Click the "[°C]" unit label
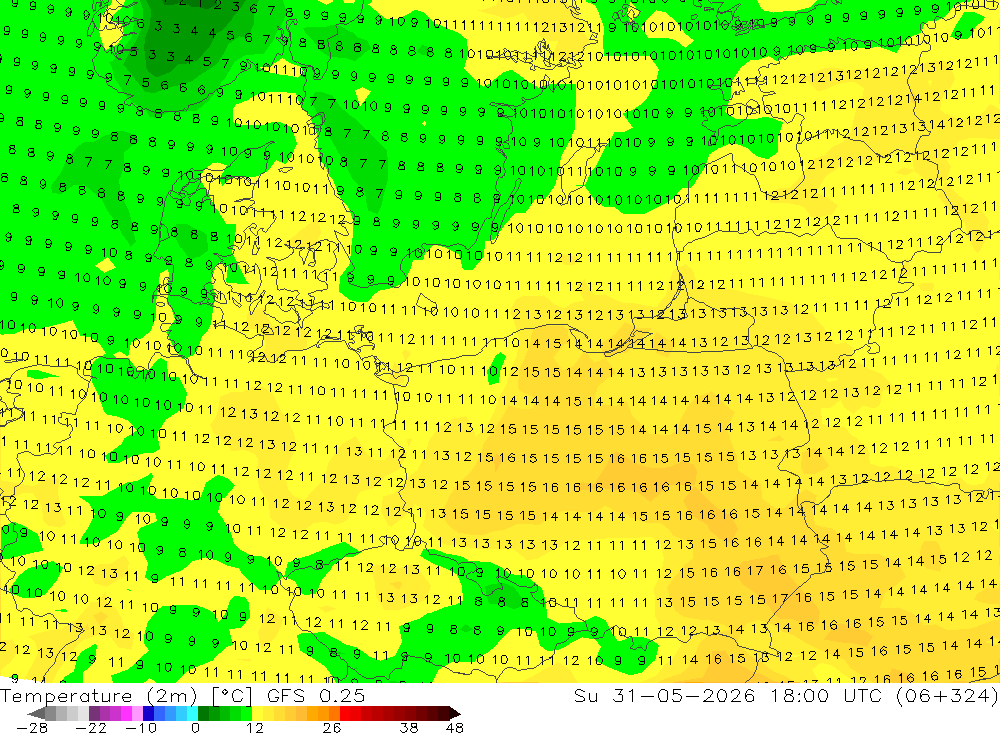The width and height of the screenshot is (1000, 733). tap(232, 696)
